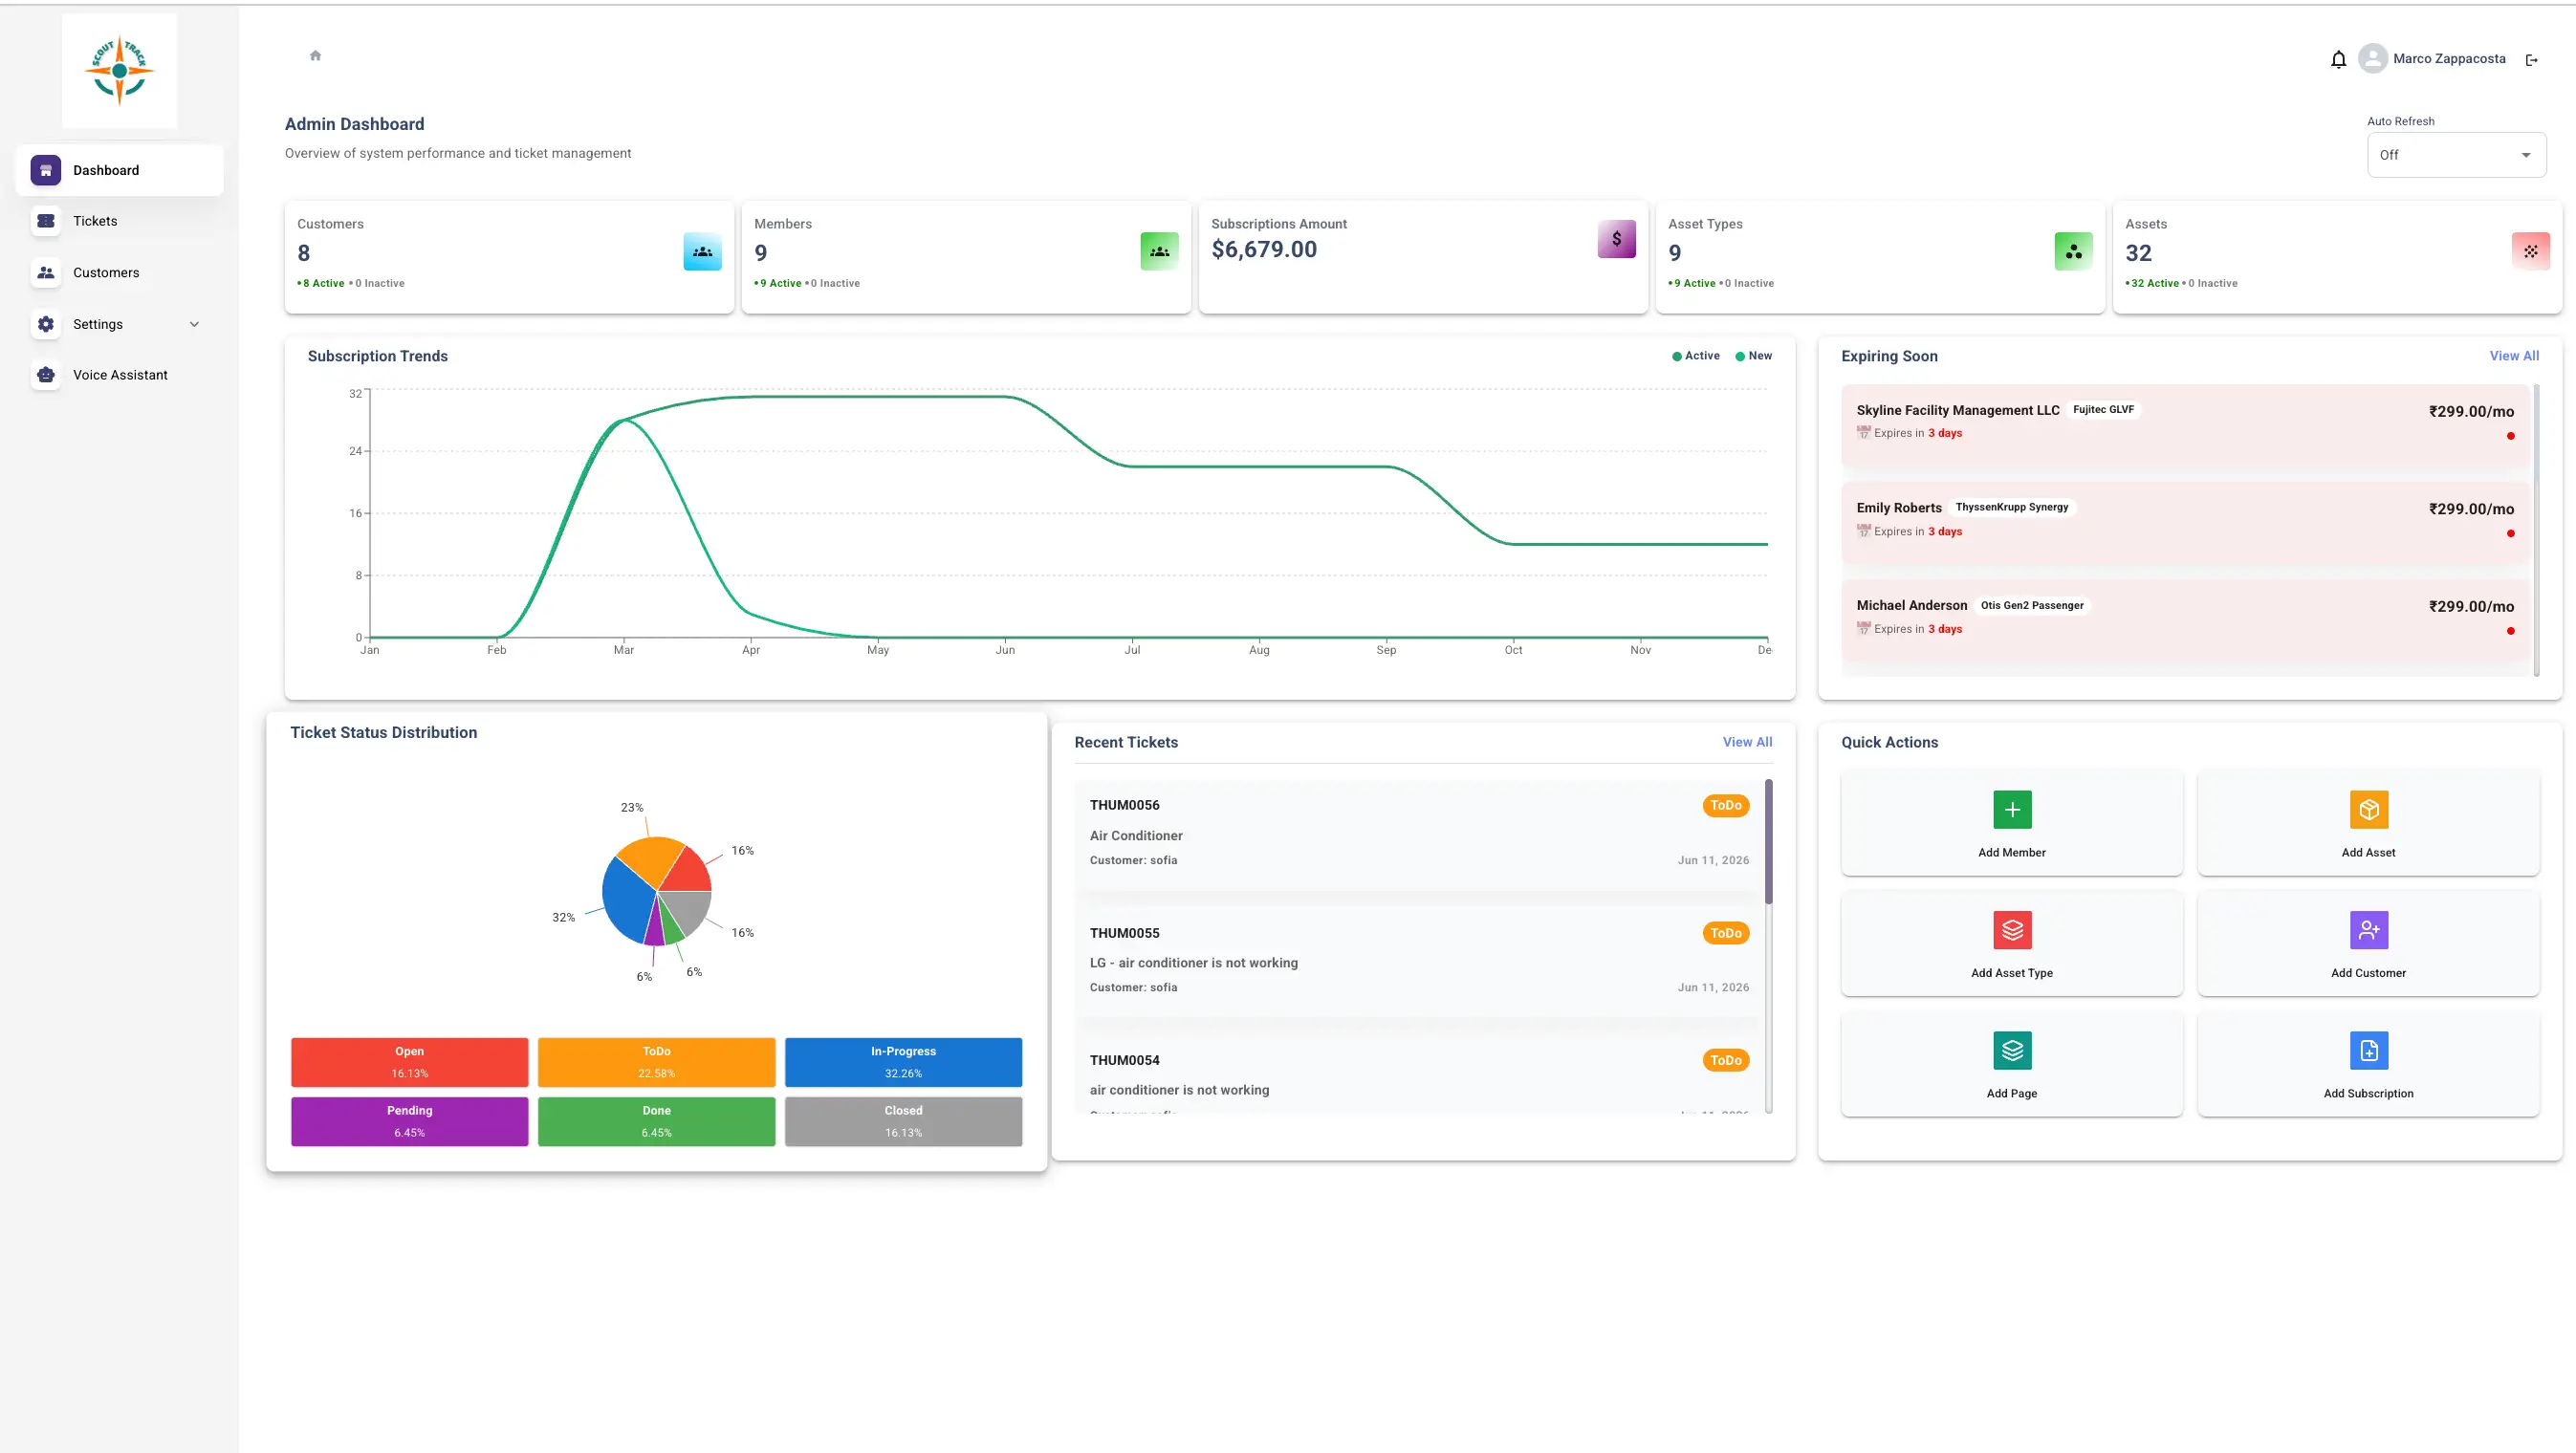Click the Fujitec GLVF asset tag
The width and height of the screenshot is (2576, 1453).
coord(2102,409)
